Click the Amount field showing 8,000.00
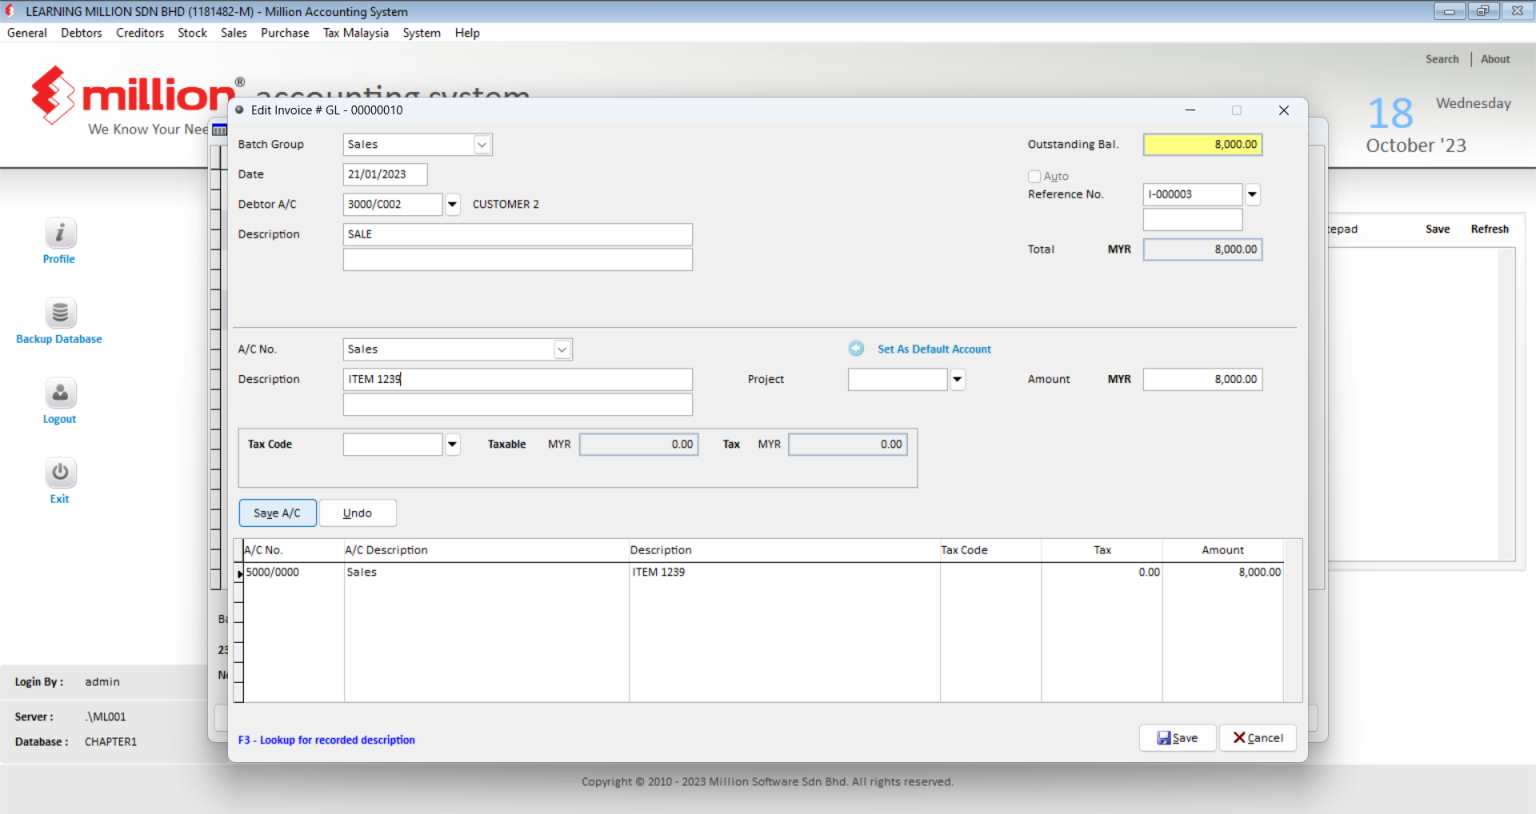The width and height of the screenshot is (1536, 814). (1203, 379)
